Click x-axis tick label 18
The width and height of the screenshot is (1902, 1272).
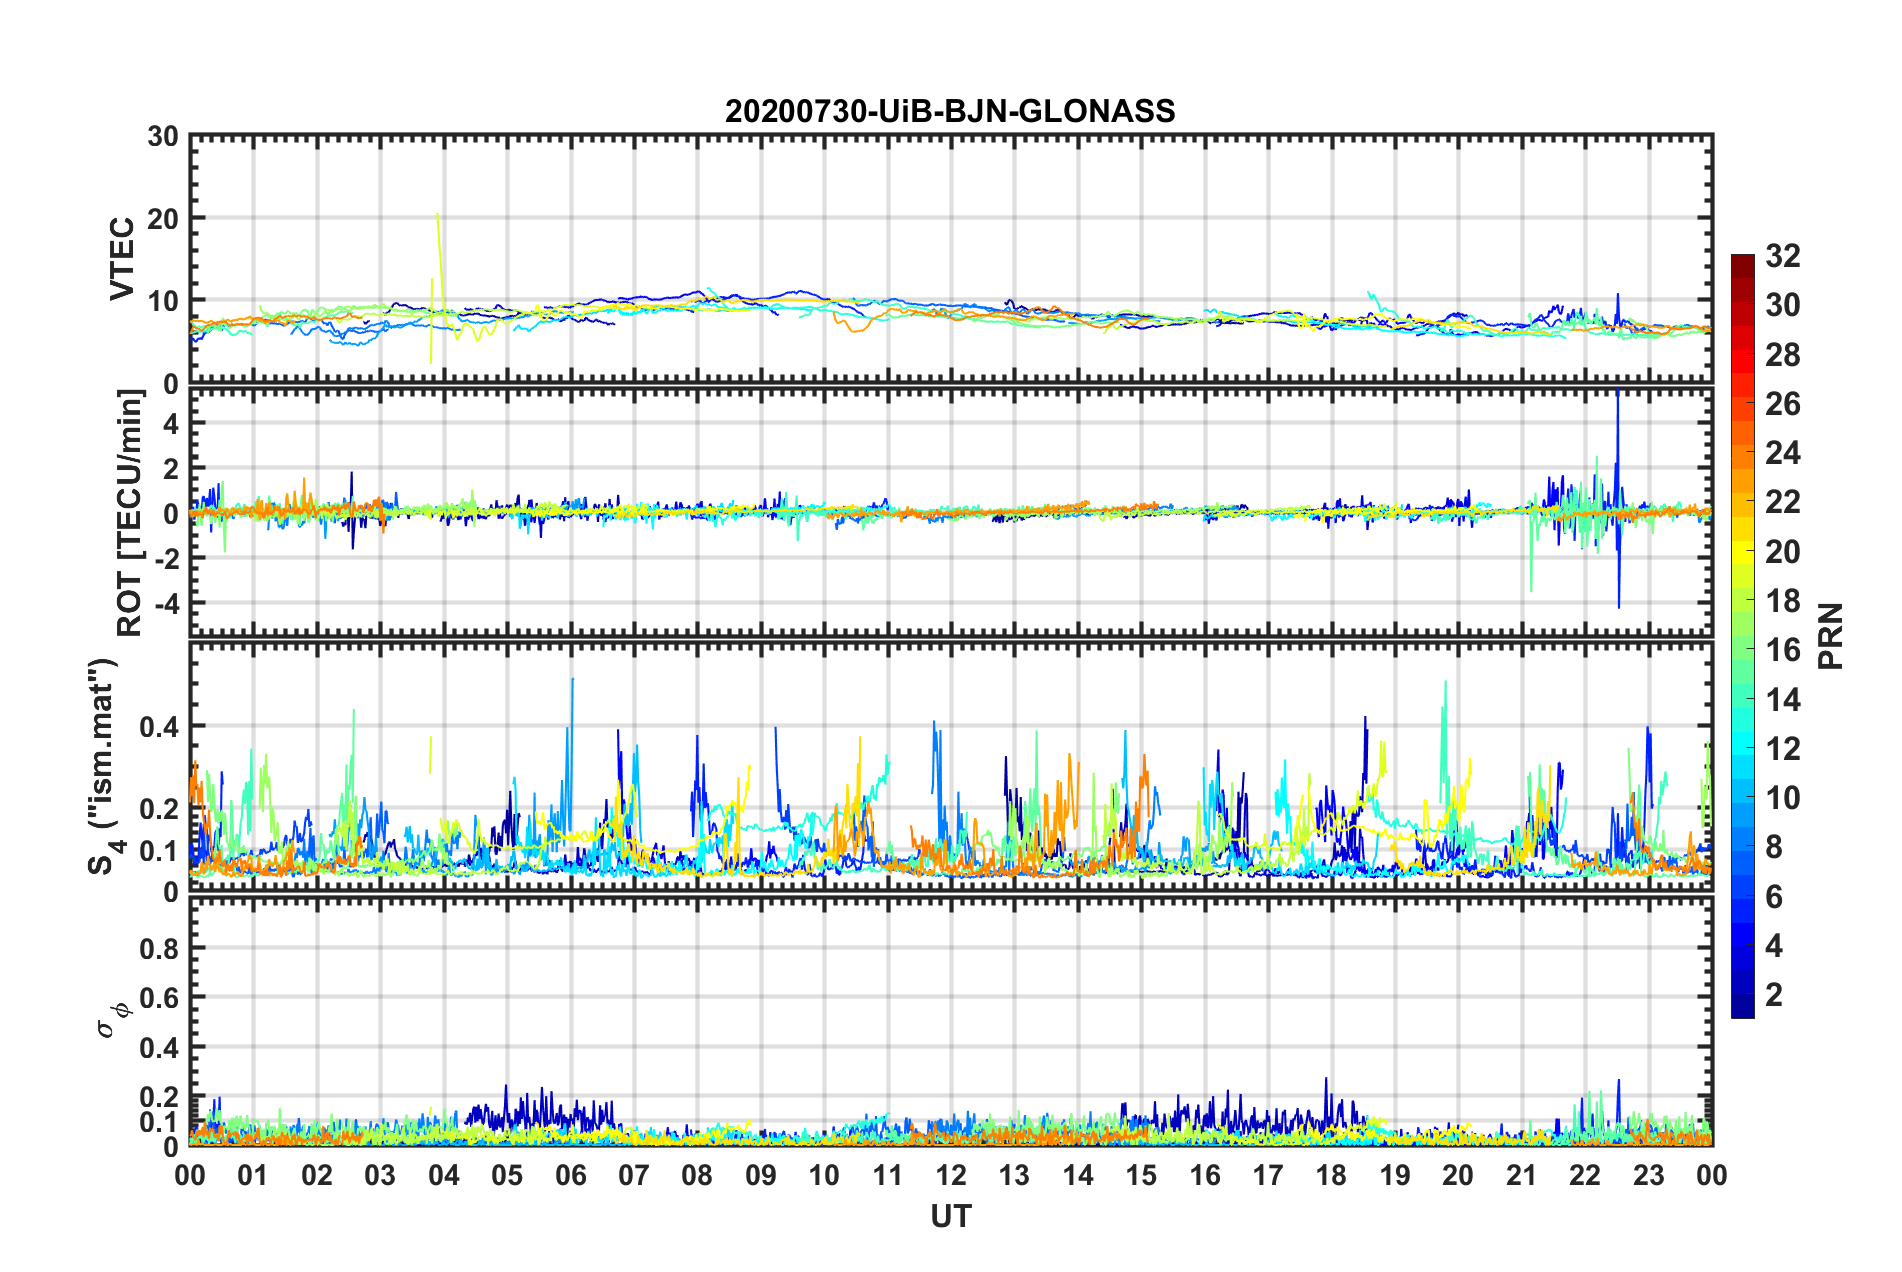click(x=1332, y=1175)
